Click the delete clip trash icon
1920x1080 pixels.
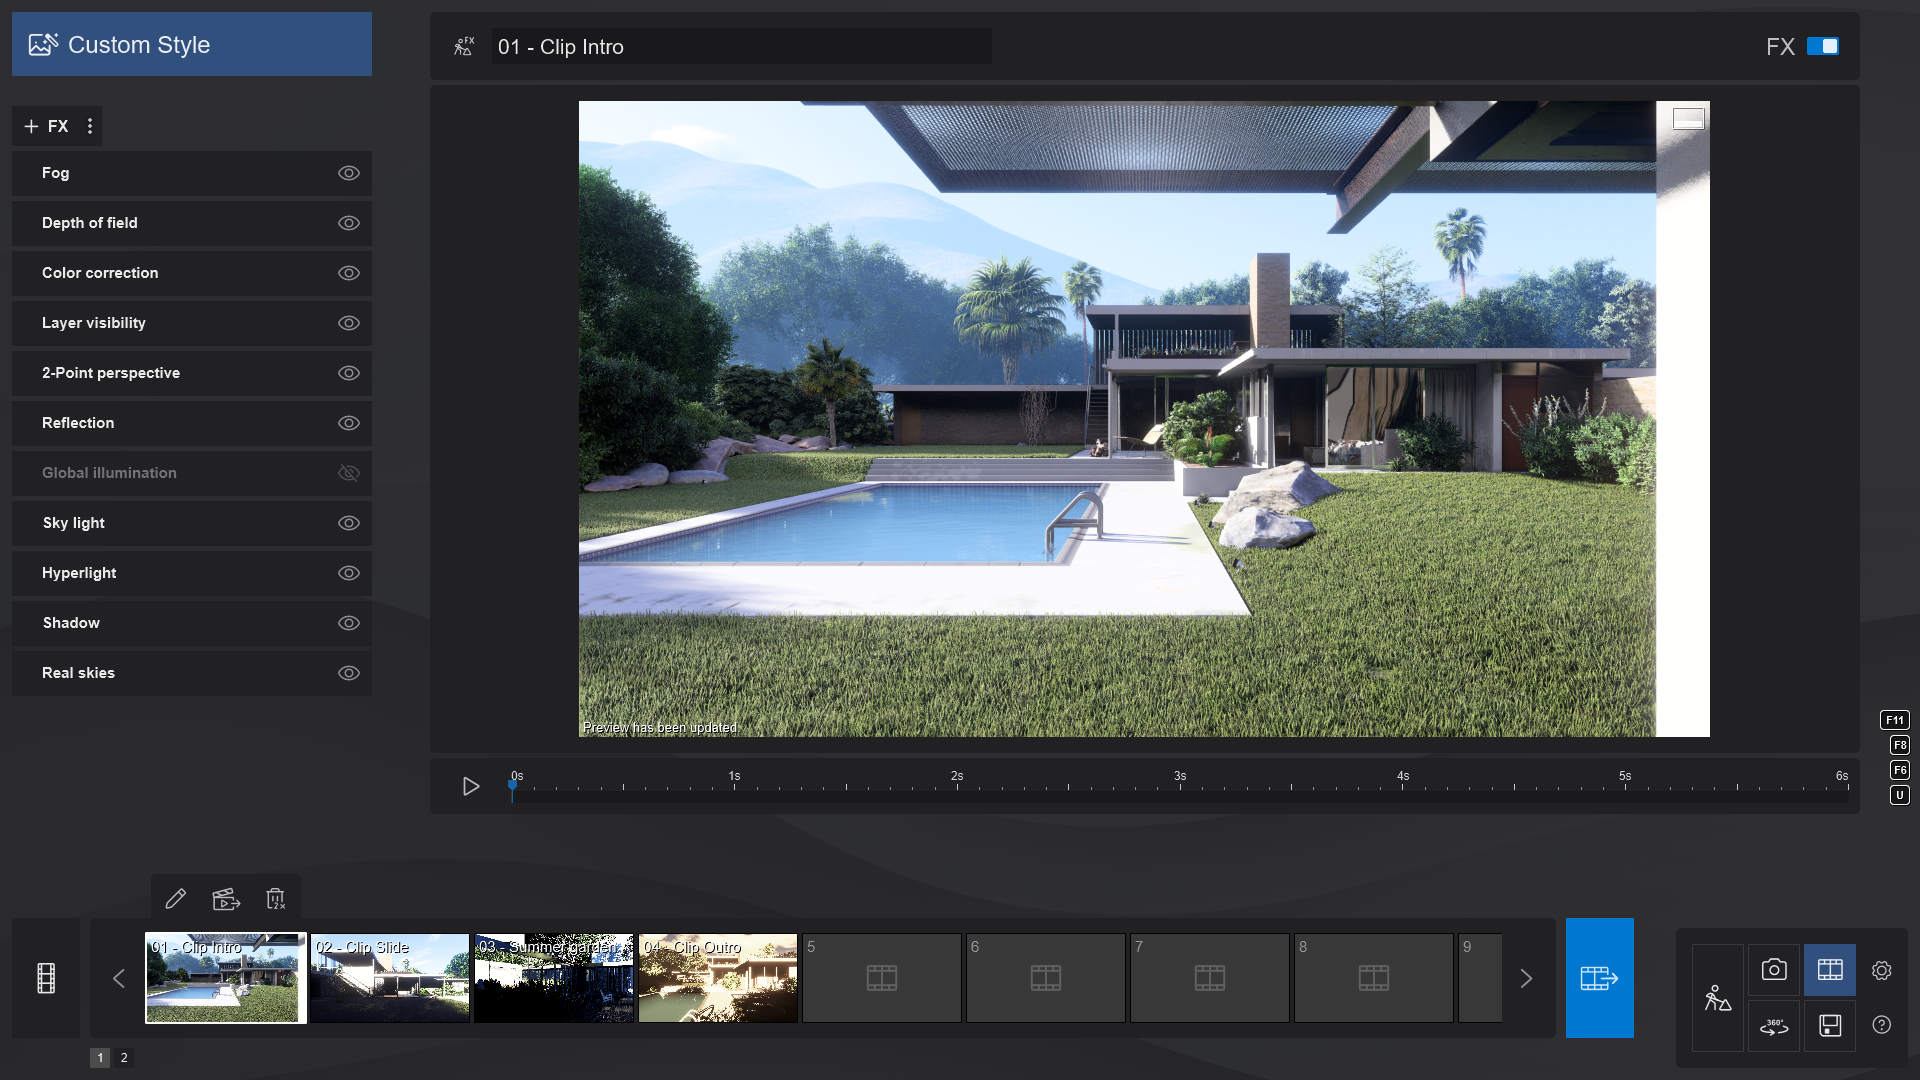[276, 899]
